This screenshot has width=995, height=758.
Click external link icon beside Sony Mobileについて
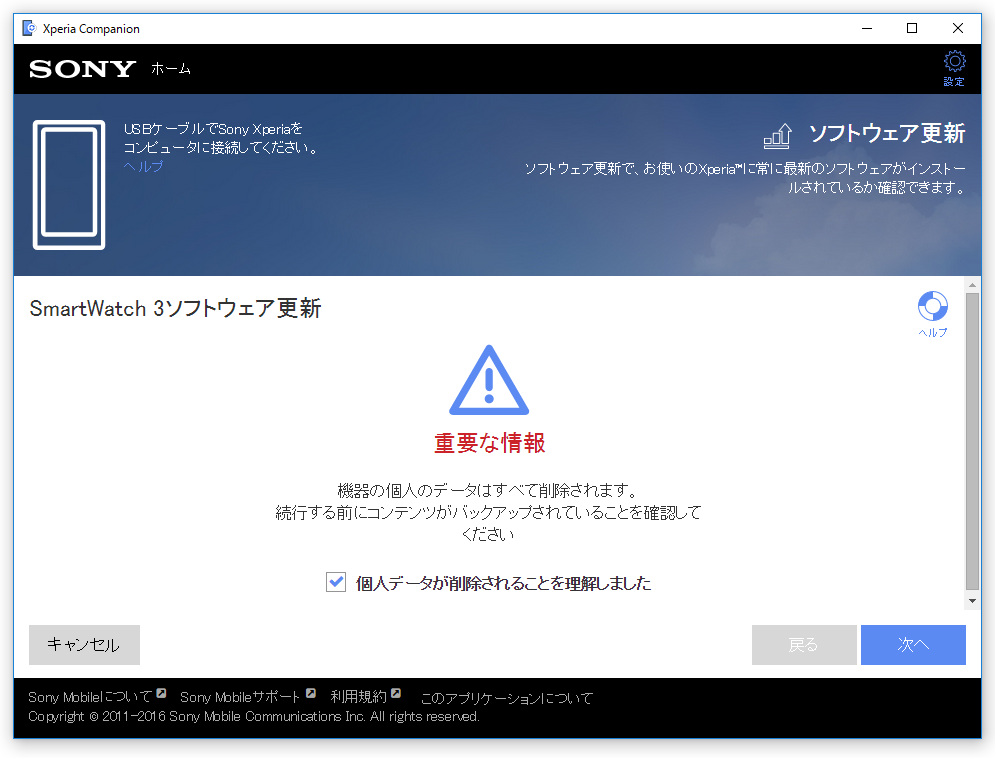coord(161,693)
